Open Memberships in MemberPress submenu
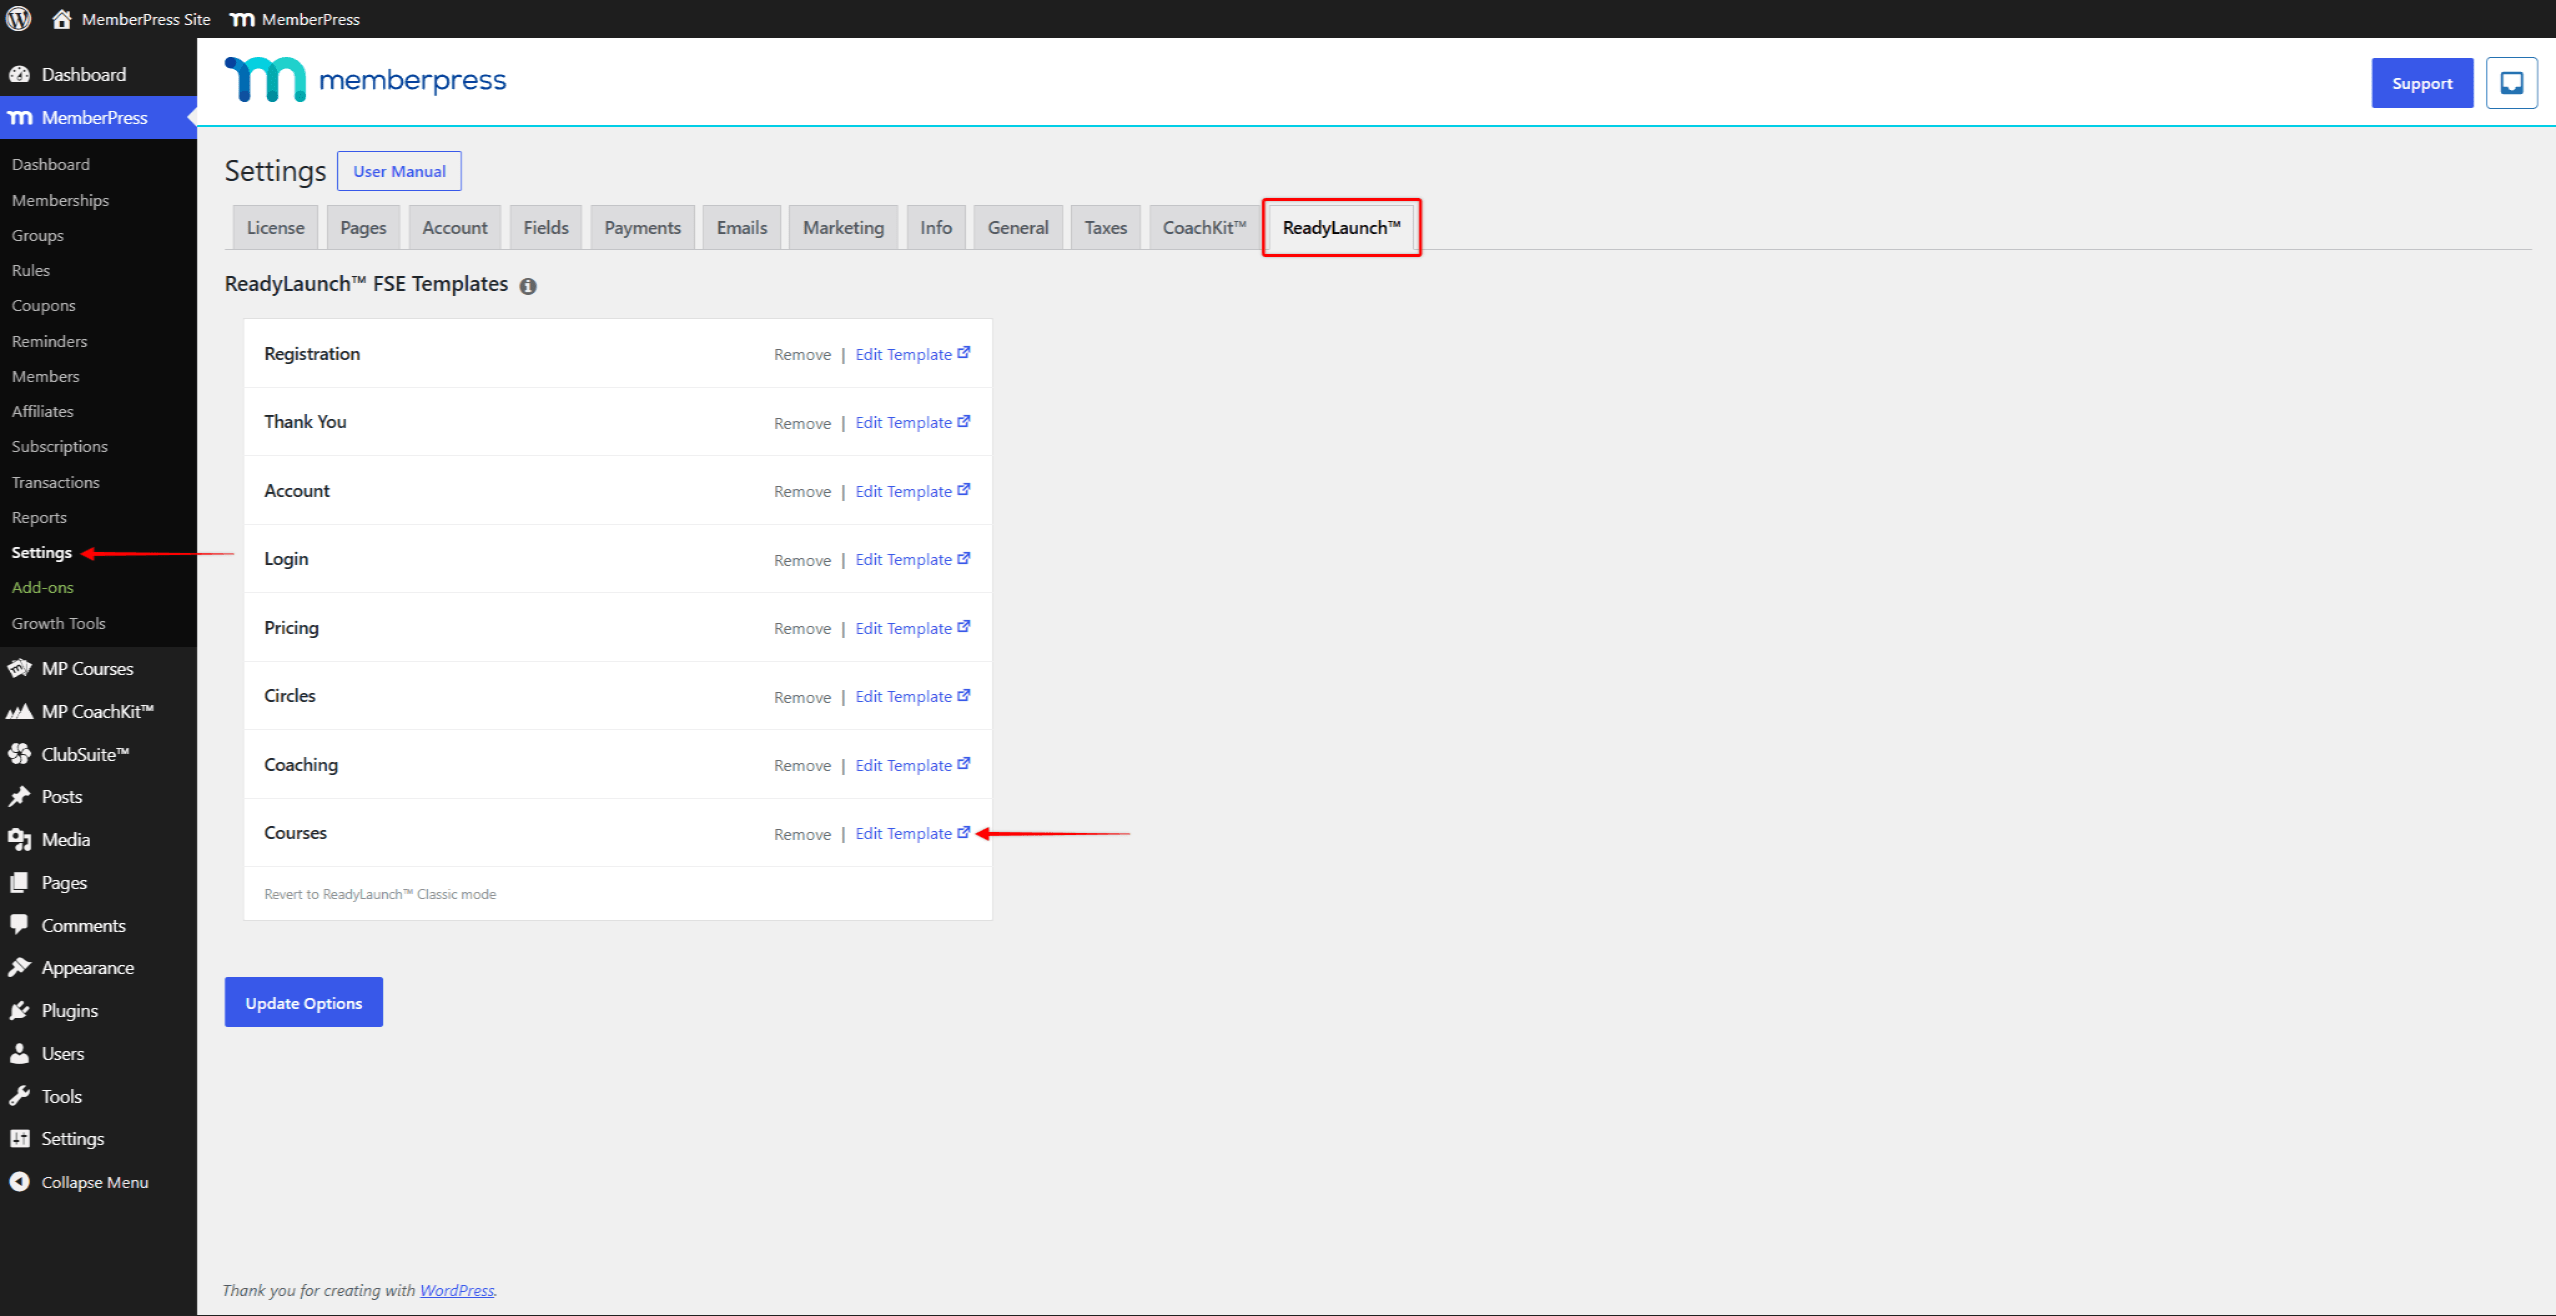Viewport: 2556px width, 1316px height. [60, 200]
